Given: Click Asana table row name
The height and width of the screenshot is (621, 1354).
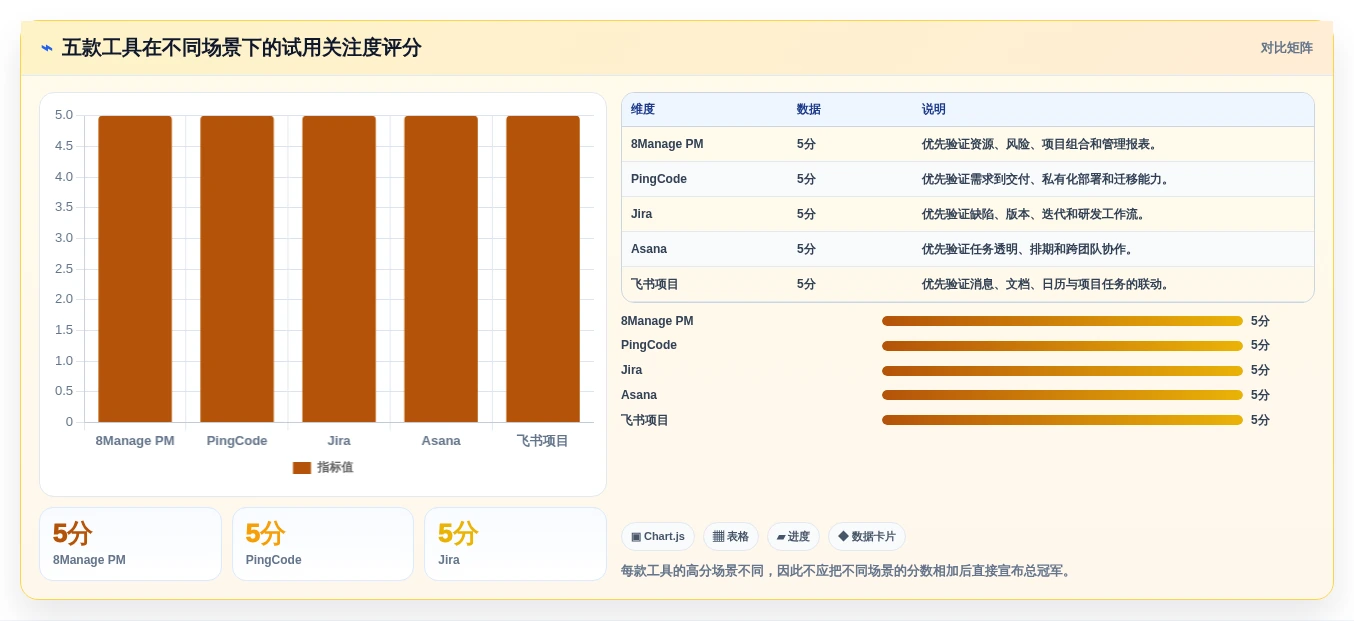Looking at the screenshot, I should (x=649, y=249).
